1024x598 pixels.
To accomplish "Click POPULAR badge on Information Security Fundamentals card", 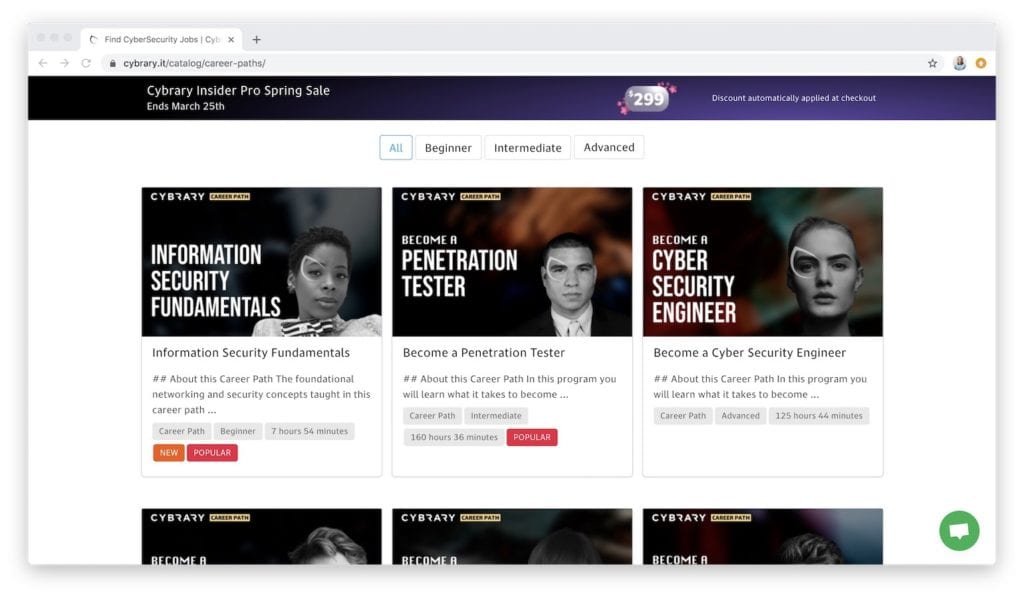I will point(212,452).
